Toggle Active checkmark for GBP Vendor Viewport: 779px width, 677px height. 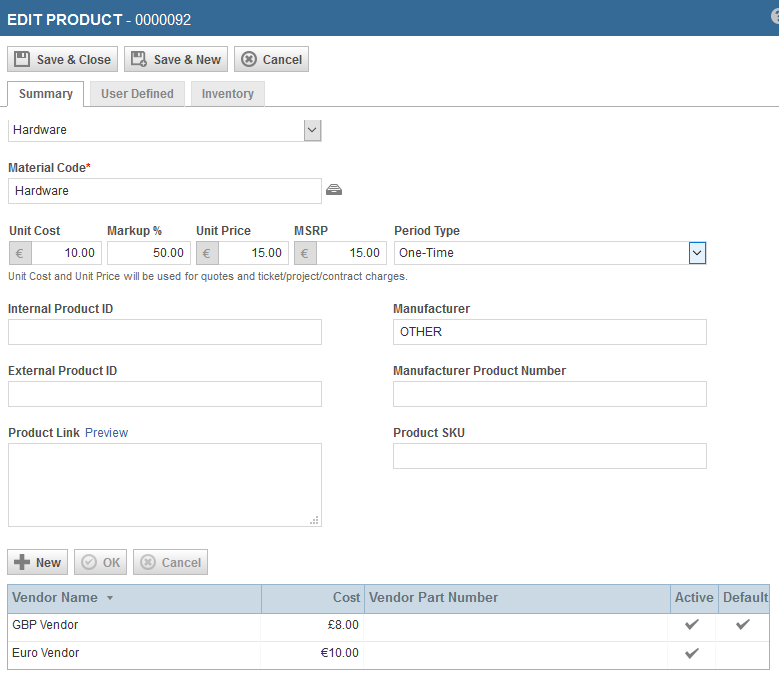[x=691, y=625]
